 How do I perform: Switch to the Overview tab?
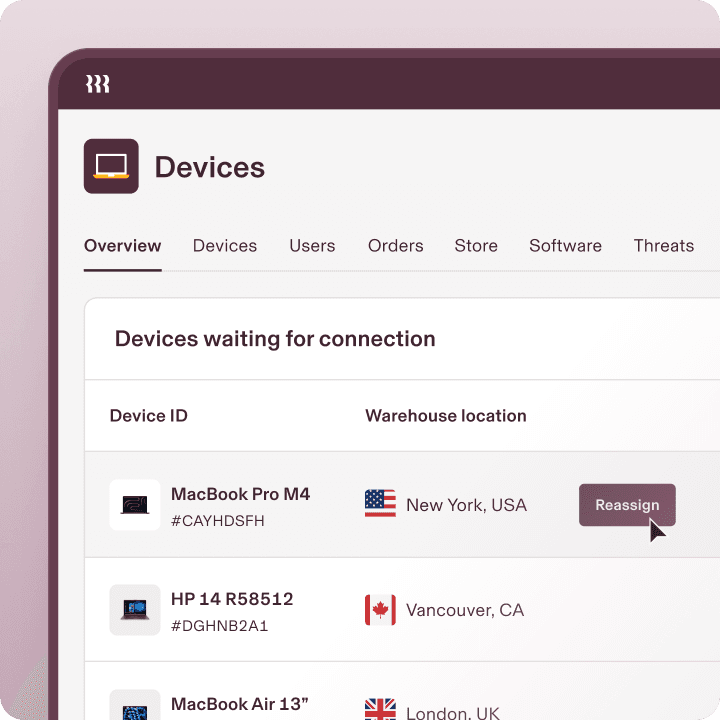(x=122, y=246)
